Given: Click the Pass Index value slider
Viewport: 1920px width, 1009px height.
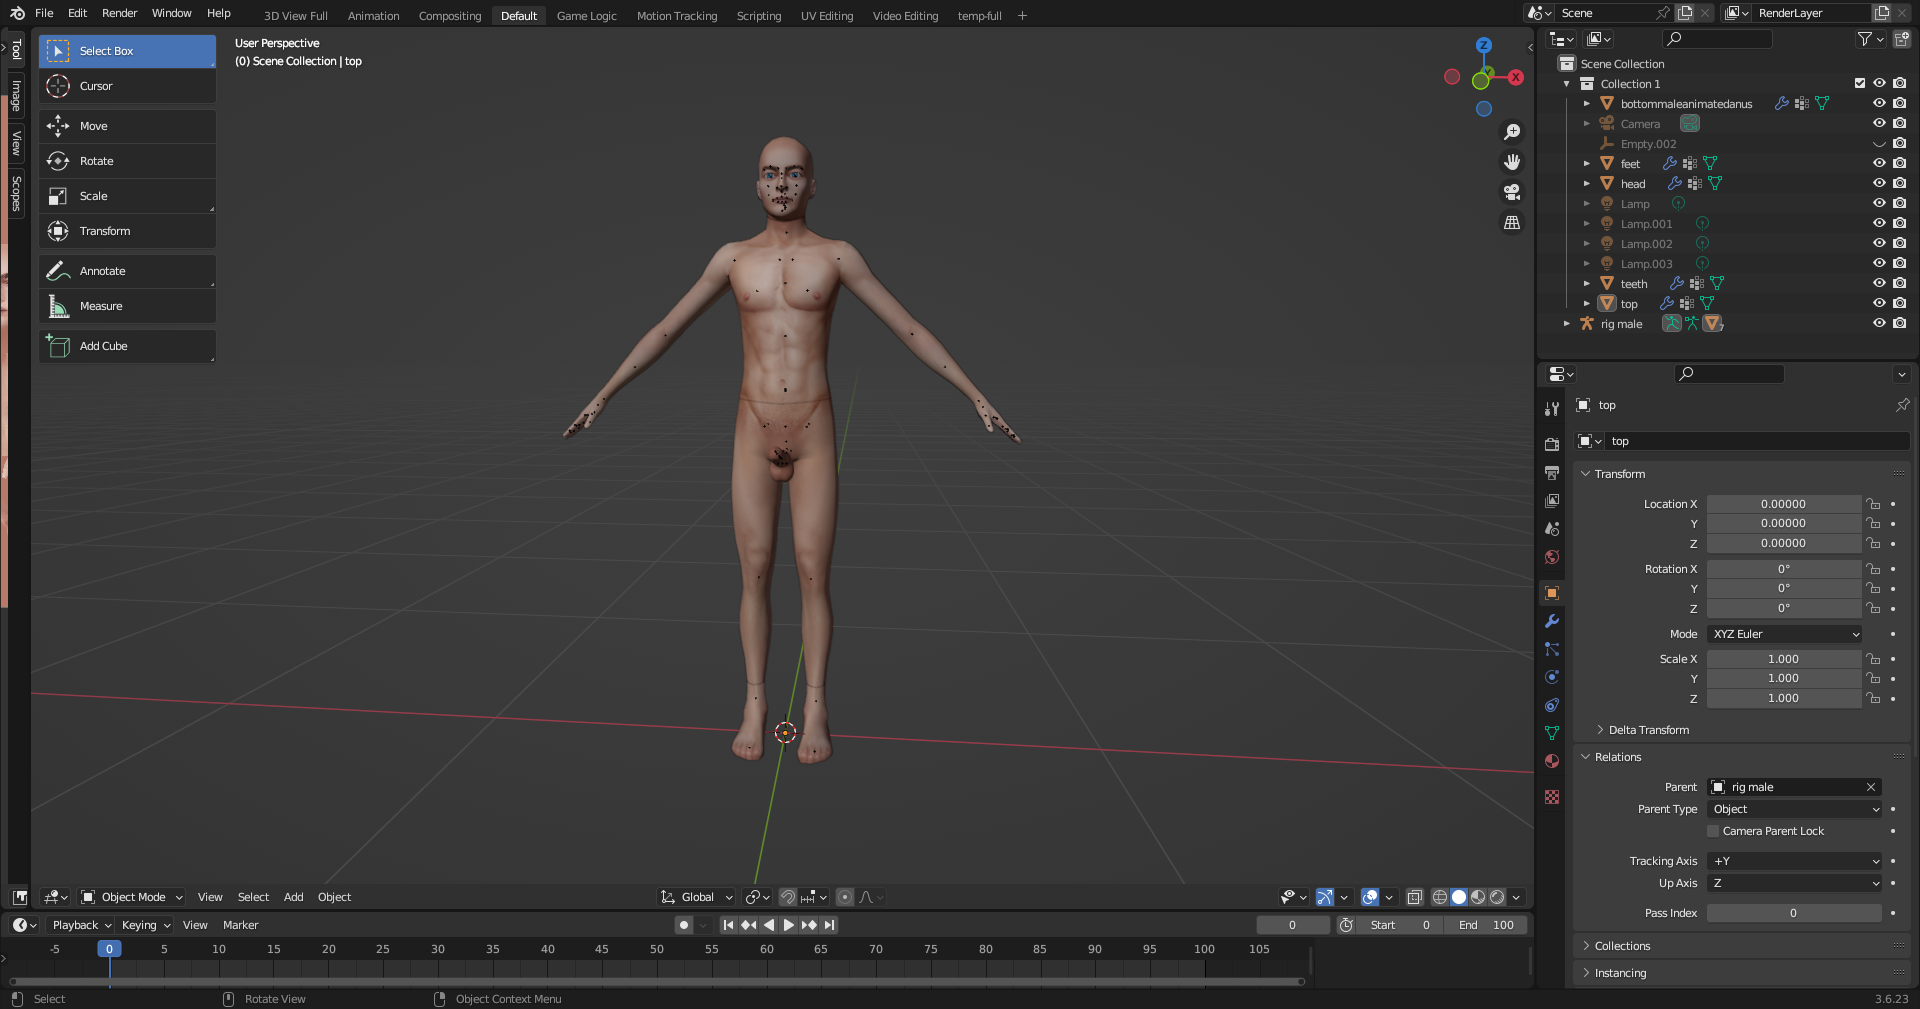Looking at the screenshot, I should tap(1794, 913).
